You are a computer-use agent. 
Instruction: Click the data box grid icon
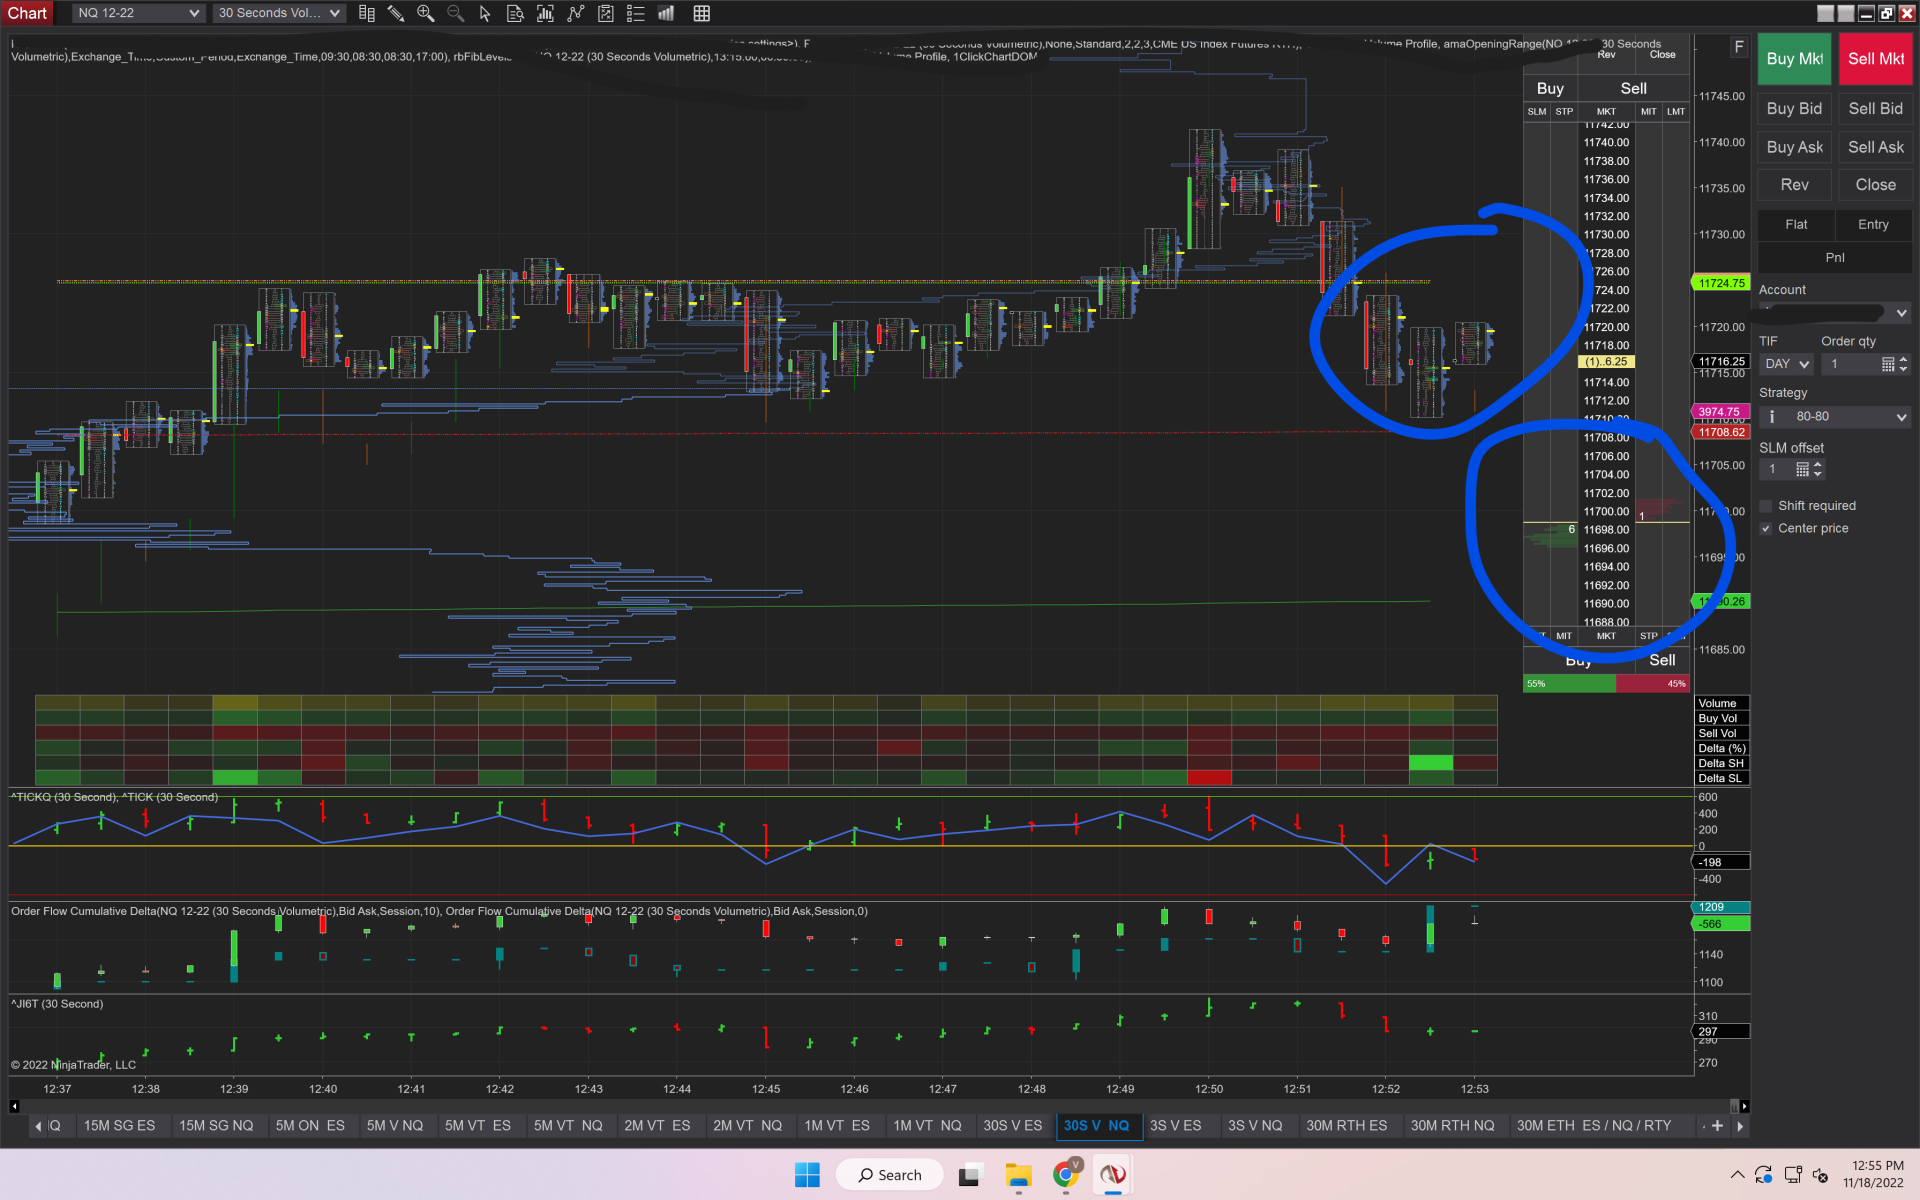[702, 14]
